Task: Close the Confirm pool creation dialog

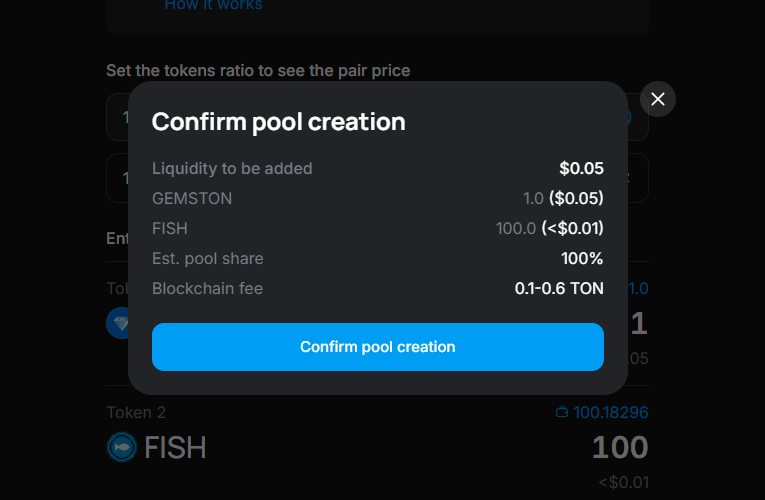Action: [x=657, y=99]
